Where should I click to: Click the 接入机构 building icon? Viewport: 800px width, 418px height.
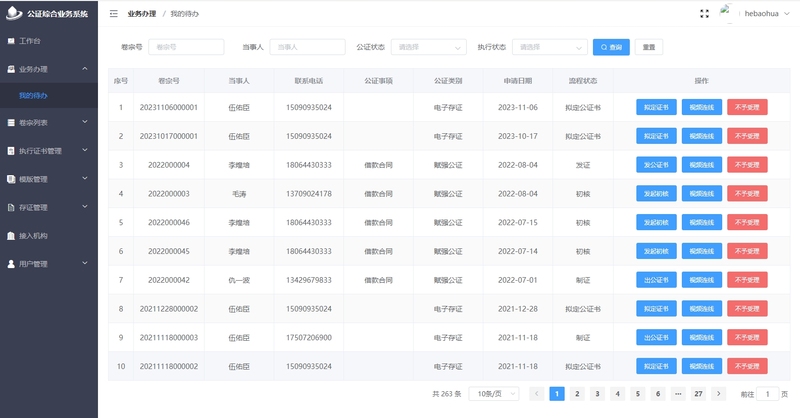(11, 236)
